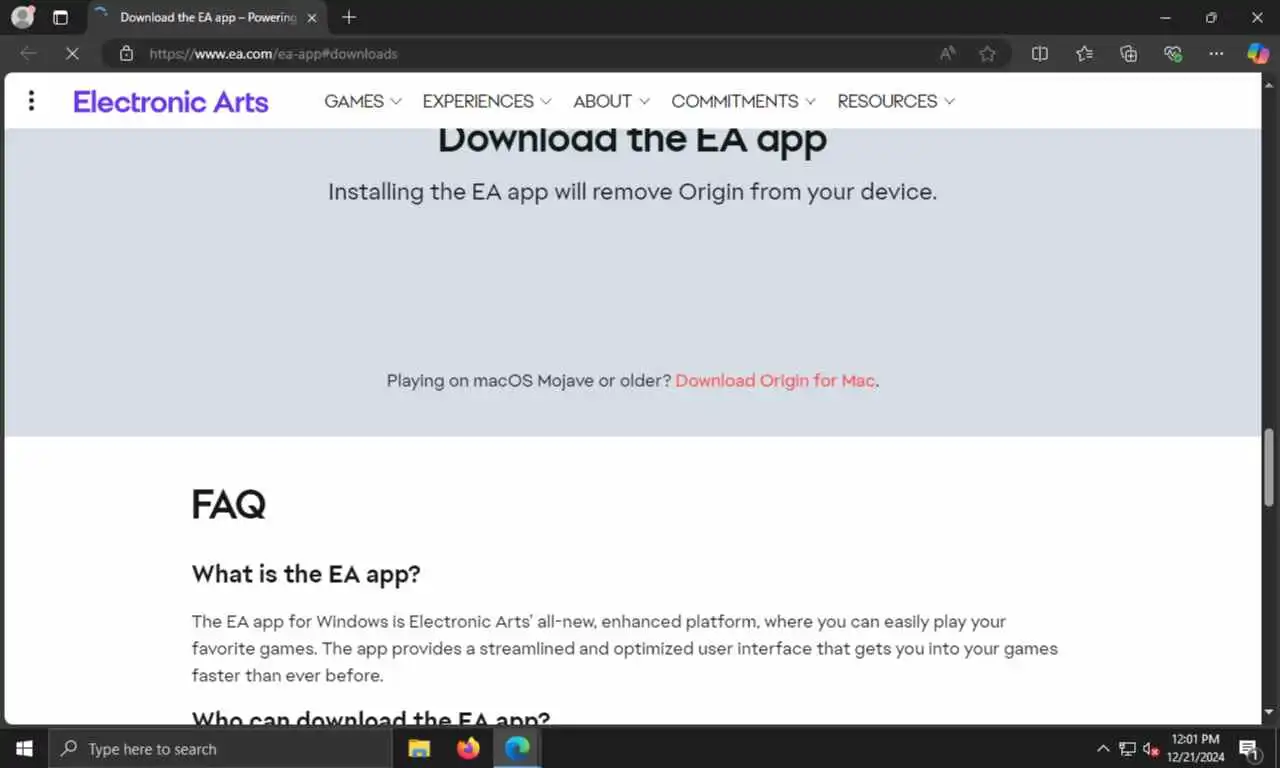Screen dimensions: 1280x768
Task: Open network status tray icon
Action: coord(1127,748)
